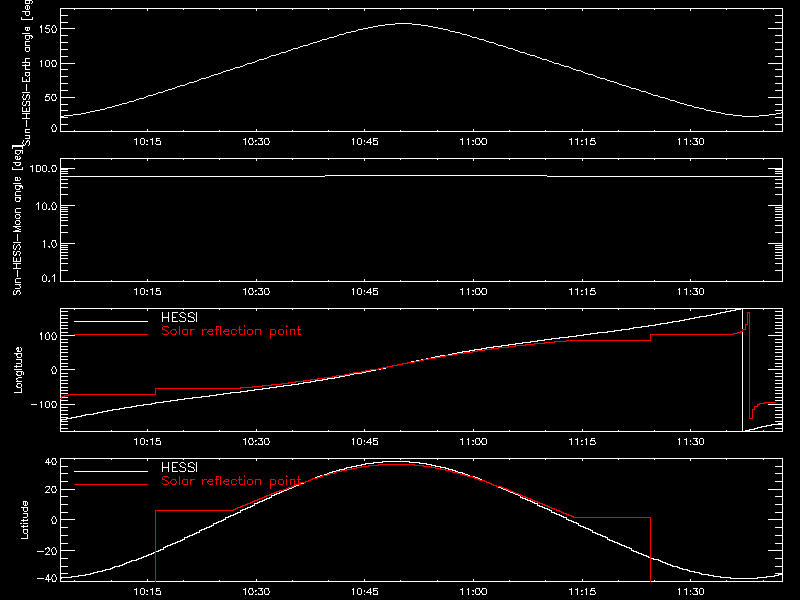
Task: Click the -20 tick label on Latitude plot
Action: (47, 551)
